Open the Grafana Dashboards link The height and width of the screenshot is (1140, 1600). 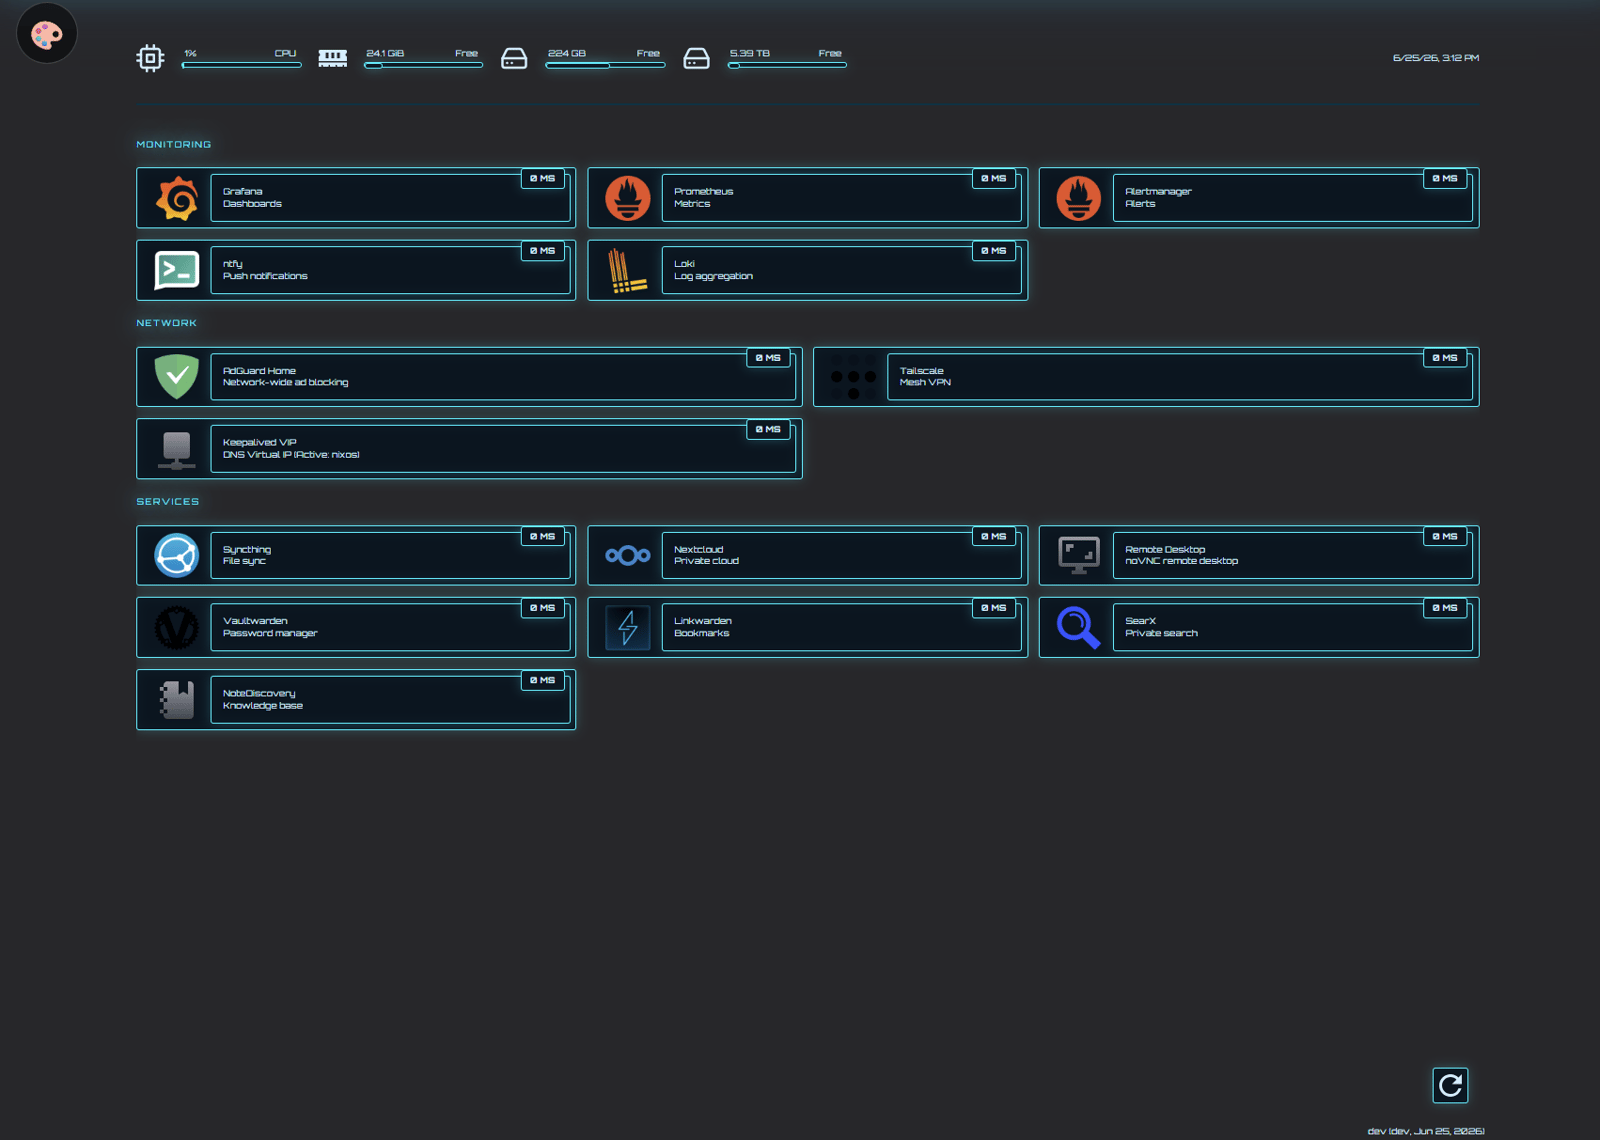(x=390, y=198)
